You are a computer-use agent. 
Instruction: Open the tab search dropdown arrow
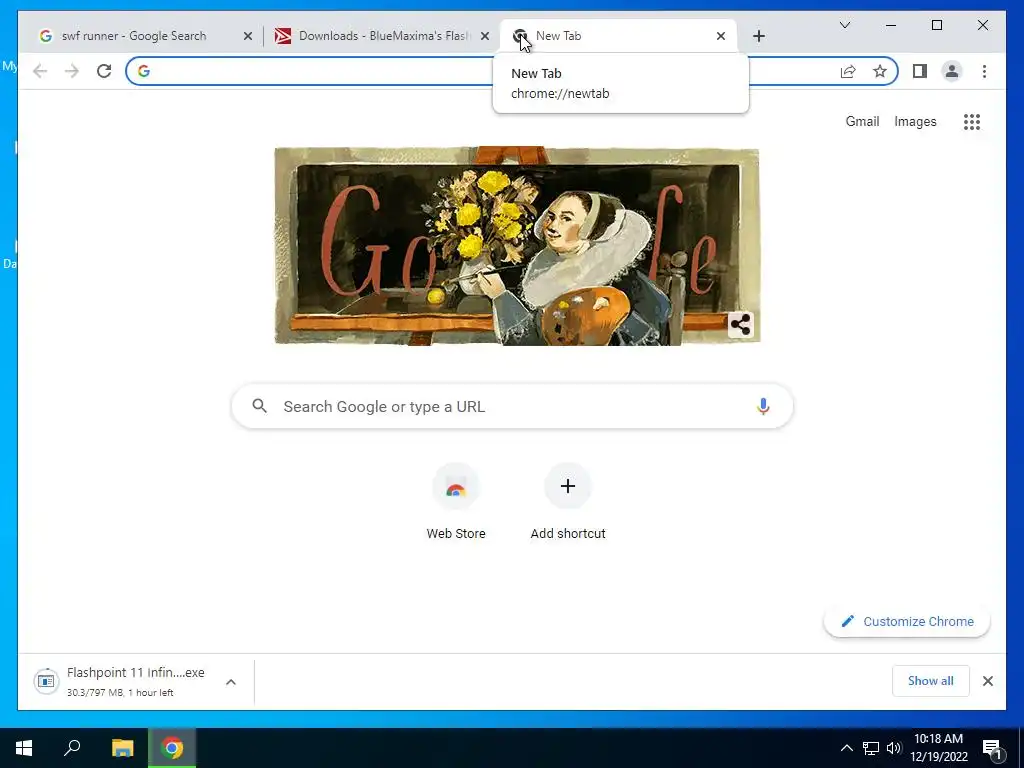point(844,25)
